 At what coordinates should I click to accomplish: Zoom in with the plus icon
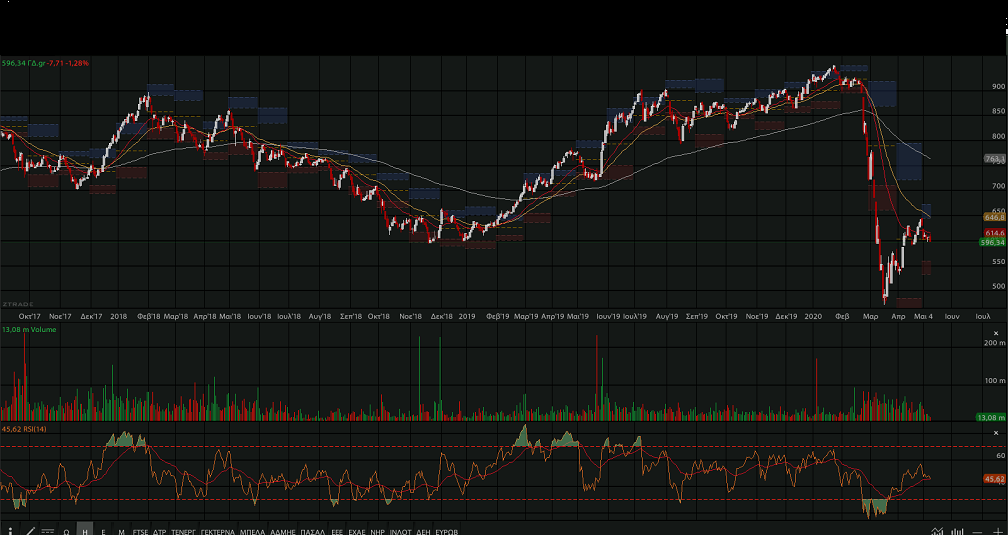pyautogui.click(x=997, y=530)
